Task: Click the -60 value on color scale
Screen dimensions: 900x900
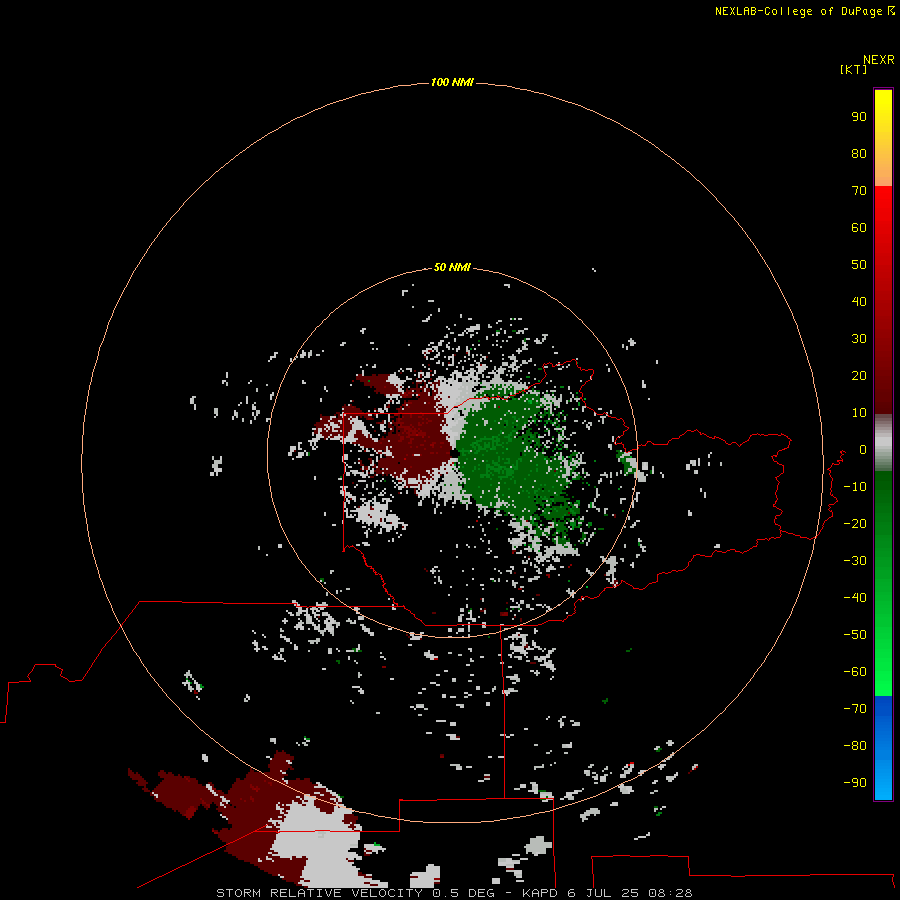Action: tap(855, 672)
